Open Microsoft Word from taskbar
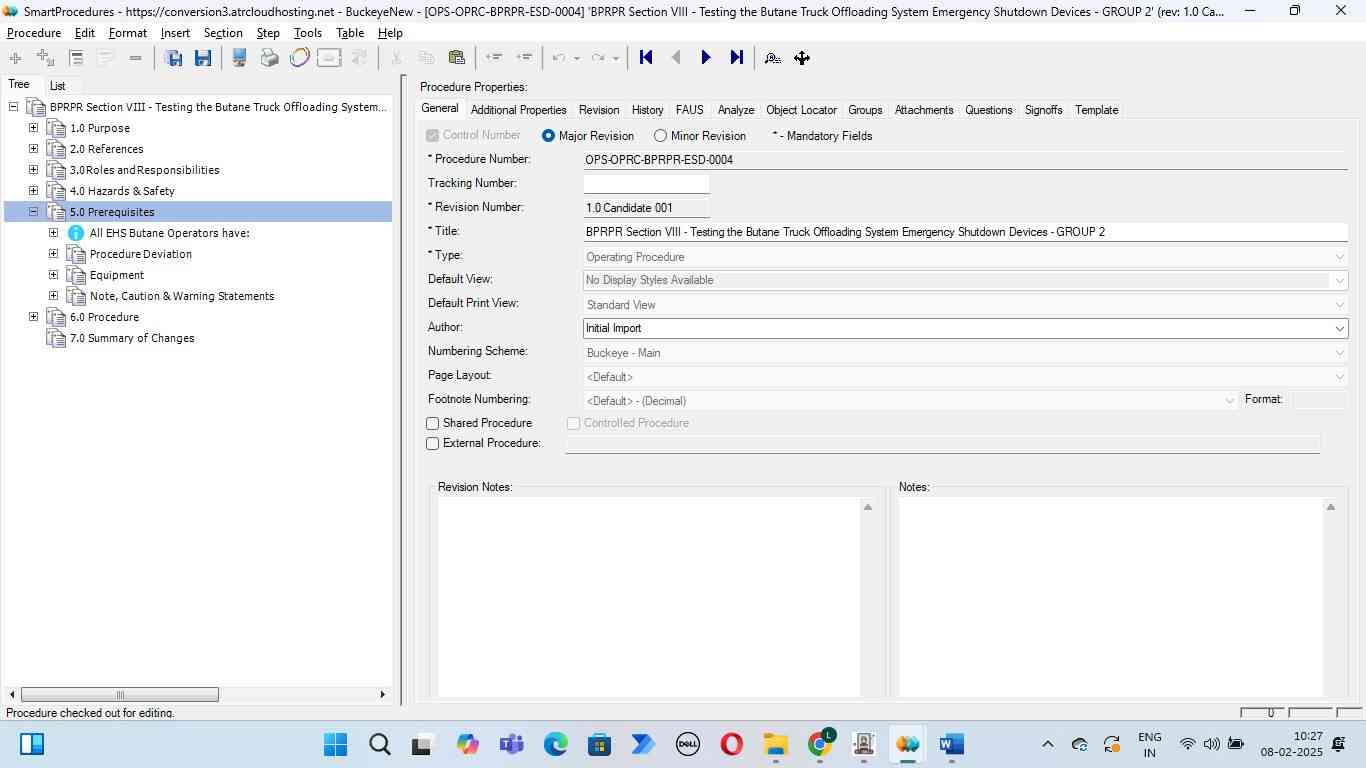The image size is (1366, 768). pos(951,744)
